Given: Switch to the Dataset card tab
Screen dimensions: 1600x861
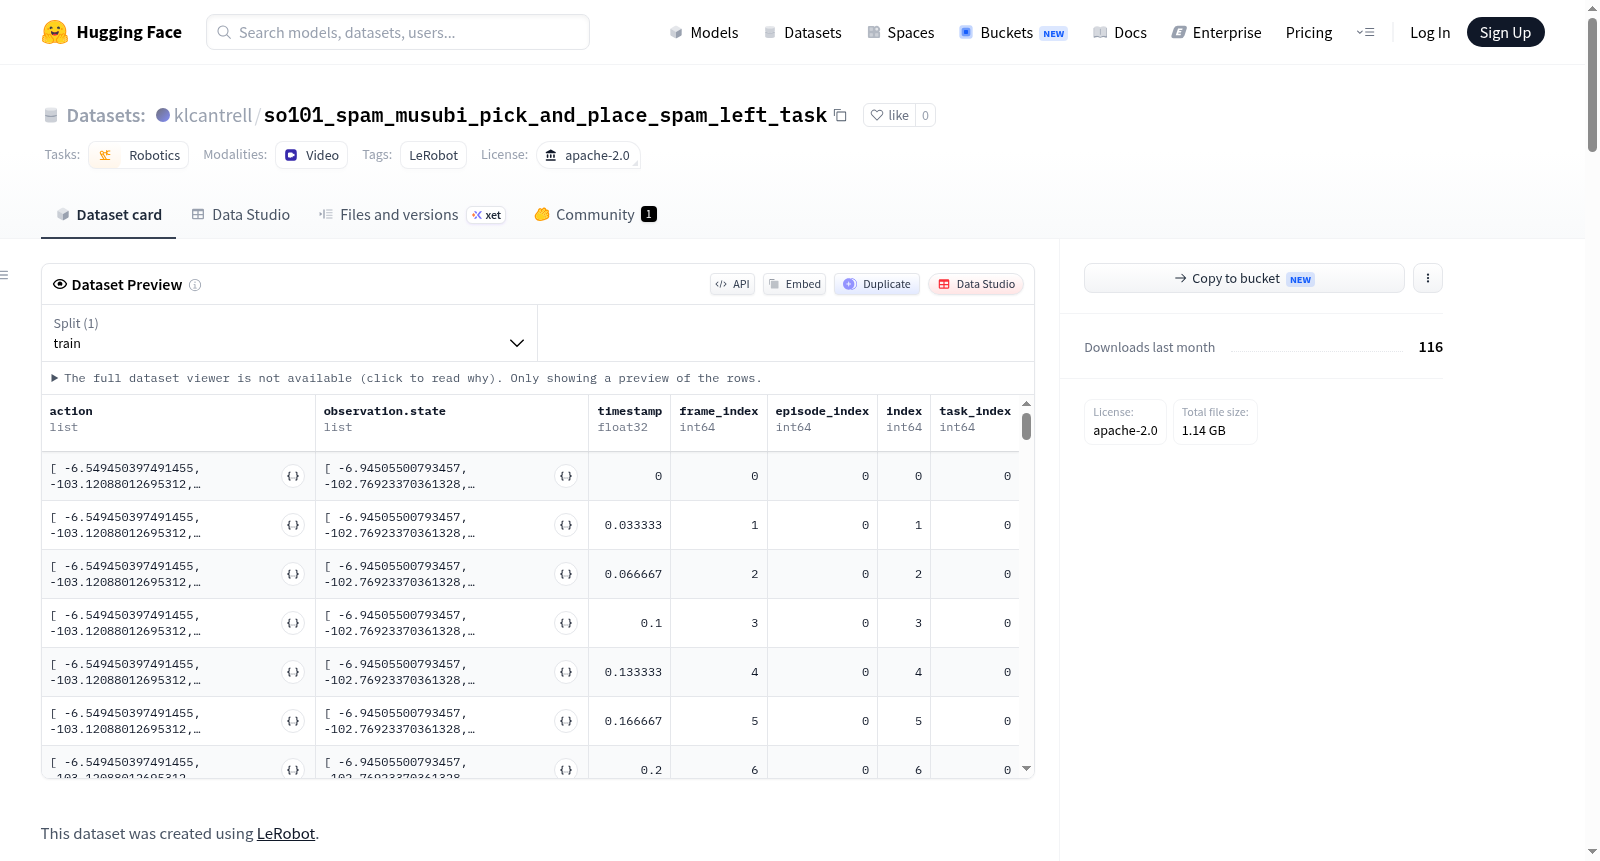Looking at the screenshot, I should [108, 215].
